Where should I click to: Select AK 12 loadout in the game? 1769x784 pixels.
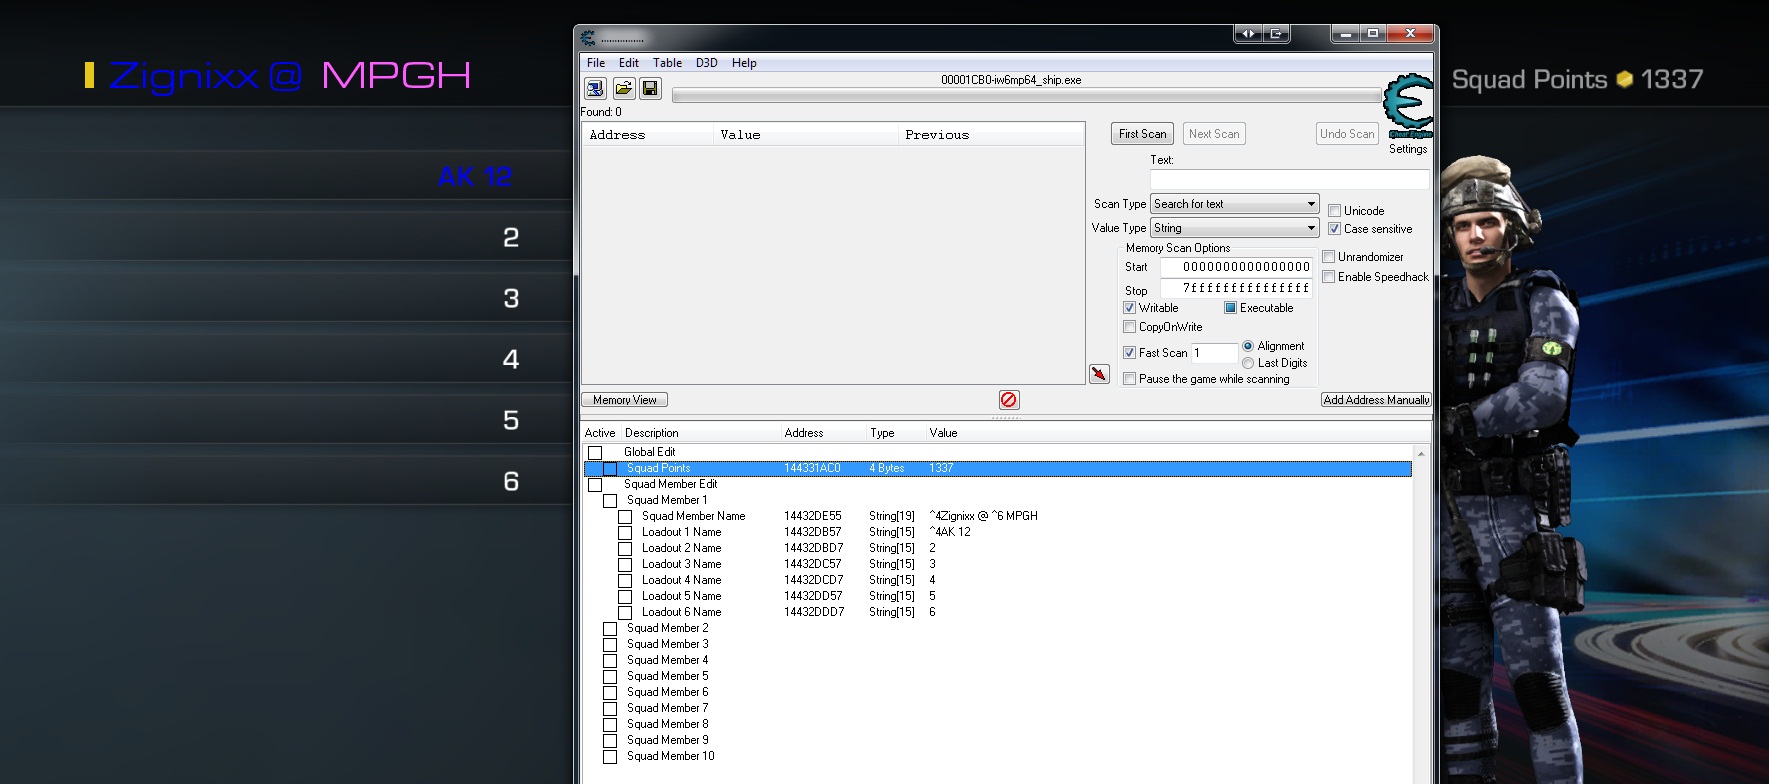pyautogui.click(x=475, y=177)
